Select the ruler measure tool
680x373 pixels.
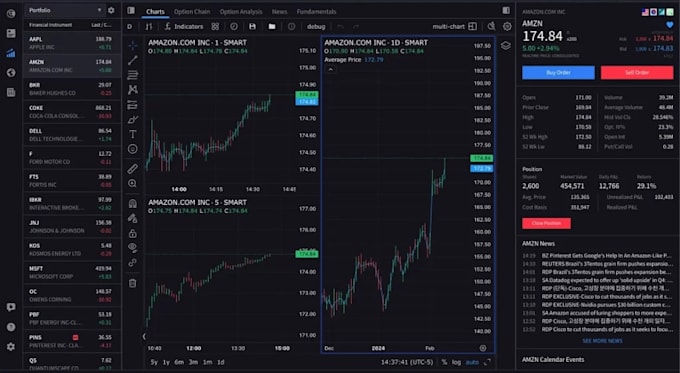(133, 168)
